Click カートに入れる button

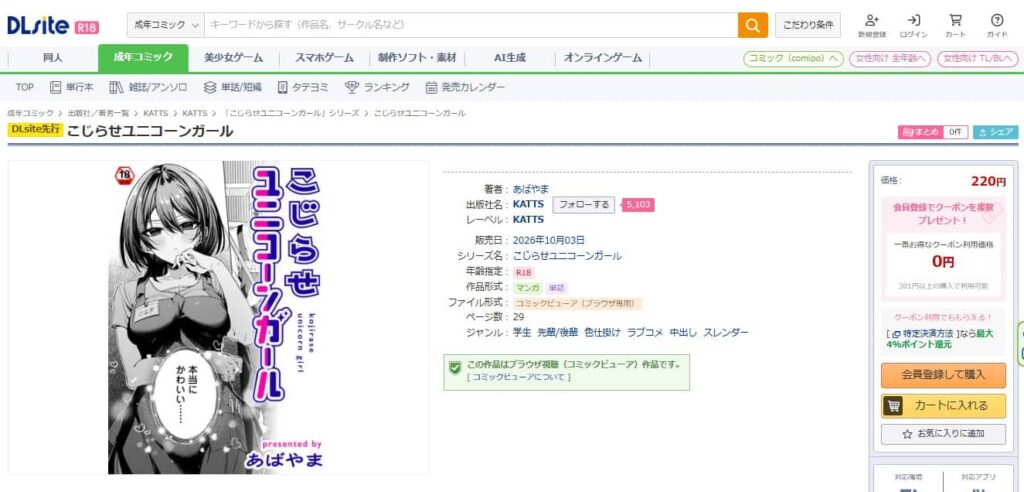tap(943, 405)
